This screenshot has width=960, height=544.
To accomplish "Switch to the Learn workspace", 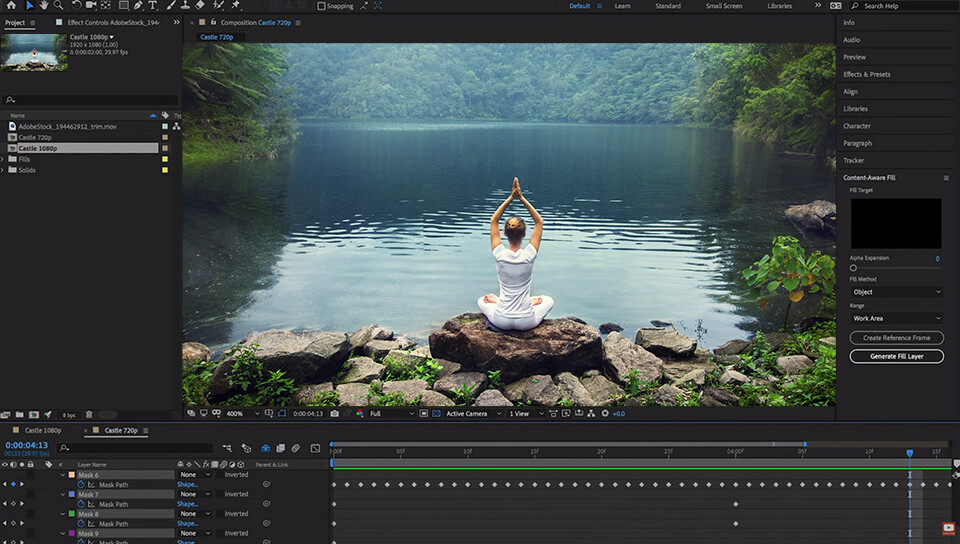I will tap(622, 6).
